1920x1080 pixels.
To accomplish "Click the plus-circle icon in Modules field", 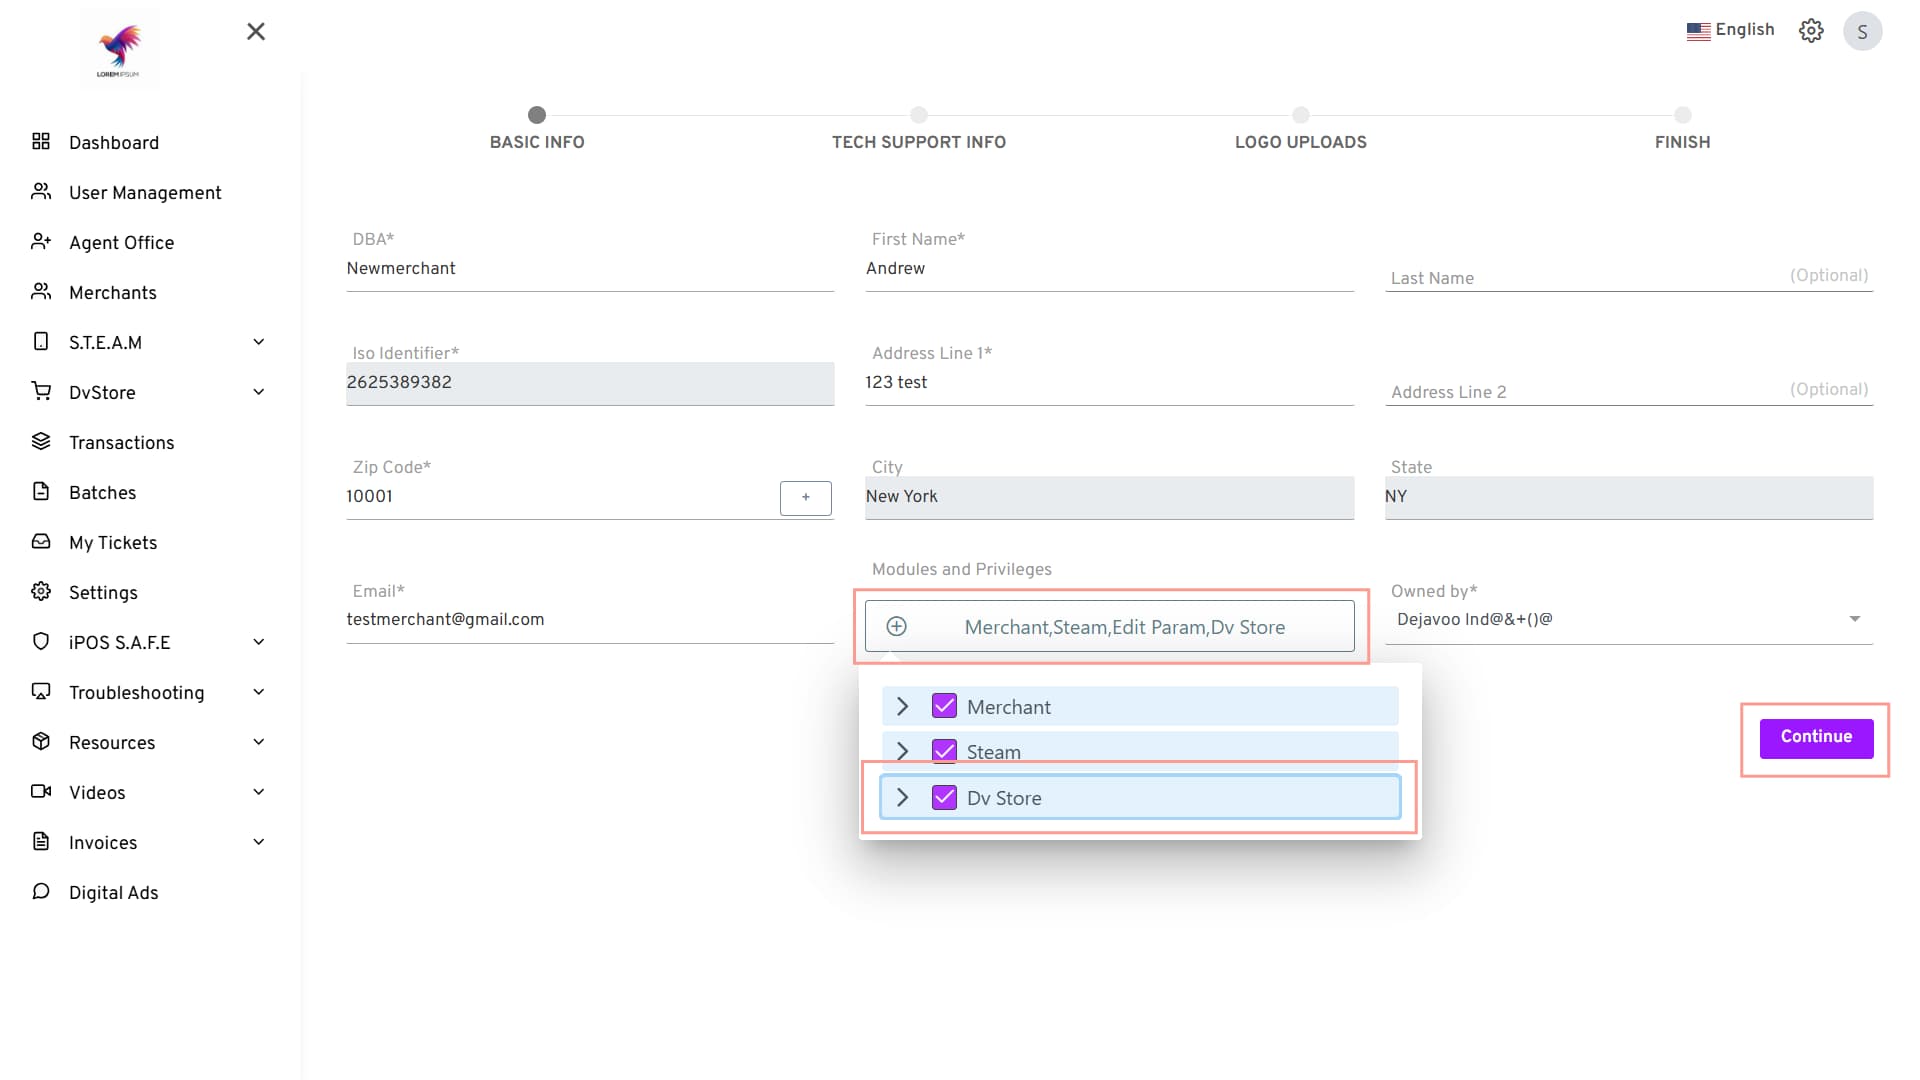I will [x=897, y=626].
